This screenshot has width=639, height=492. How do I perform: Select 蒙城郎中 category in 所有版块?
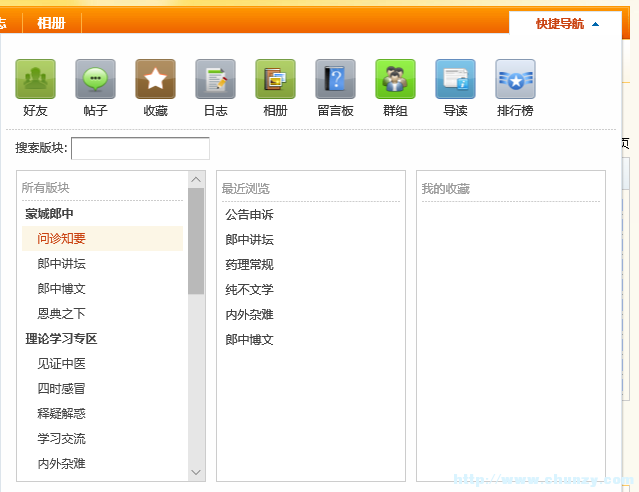(49, 214)
